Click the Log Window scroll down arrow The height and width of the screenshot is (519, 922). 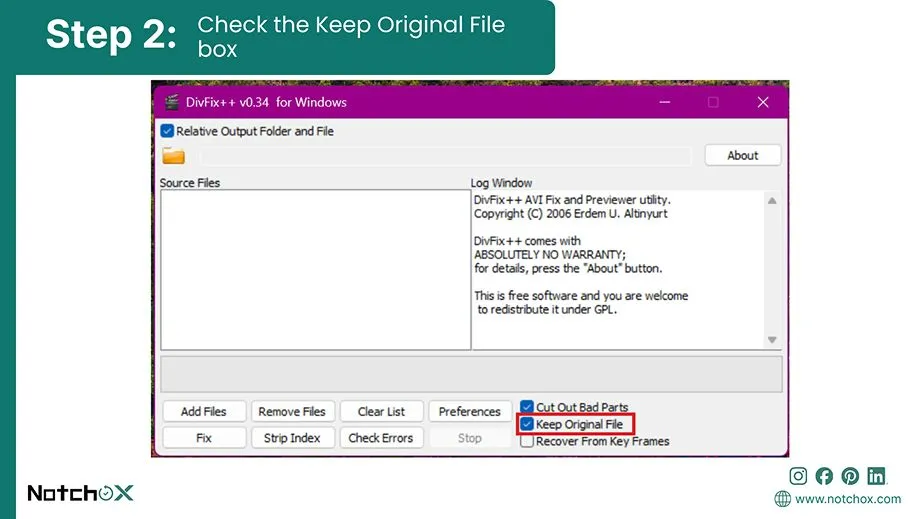click(x=772, y=340)
